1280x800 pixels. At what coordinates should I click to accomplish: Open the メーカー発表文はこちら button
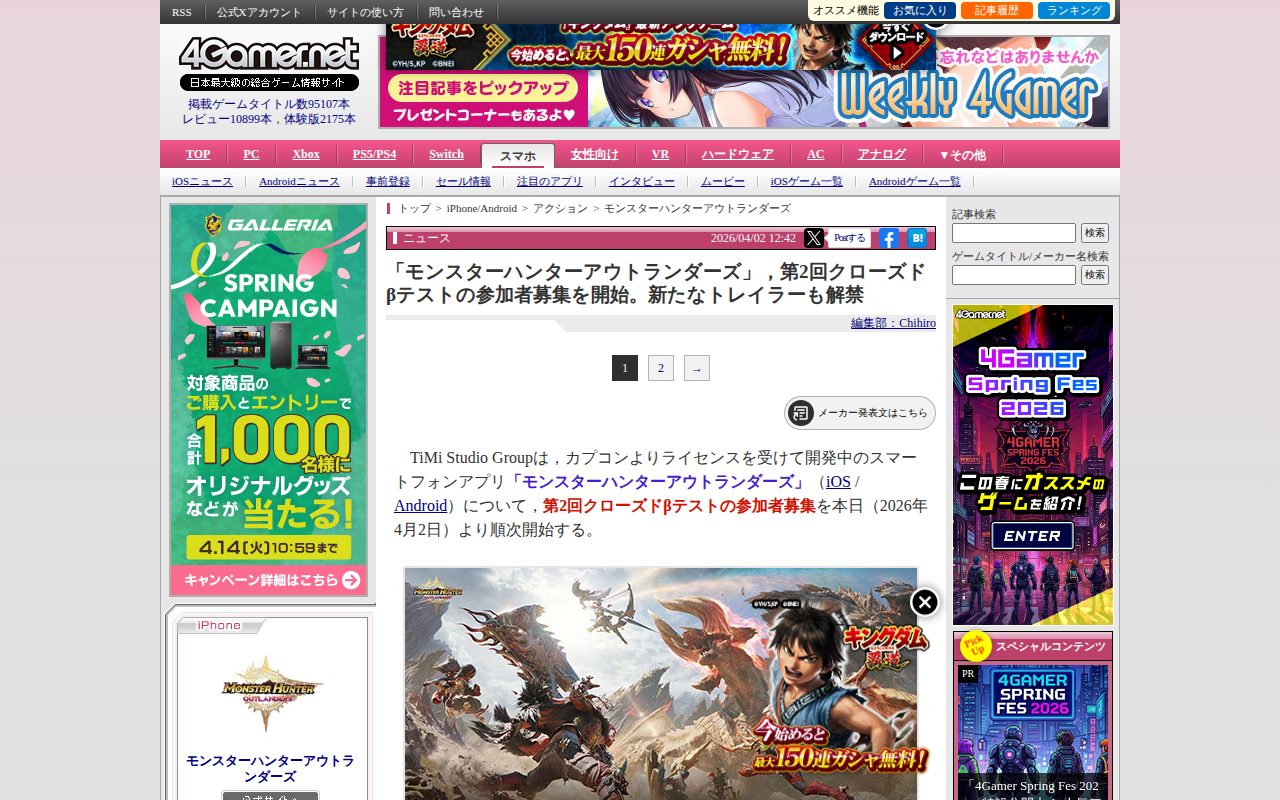[x=860, y=413]
